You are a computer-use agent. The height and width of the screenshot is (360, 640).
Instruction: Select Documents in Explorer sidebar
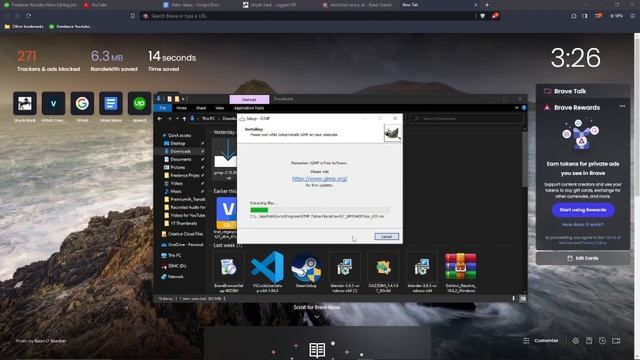click(181, 160)
